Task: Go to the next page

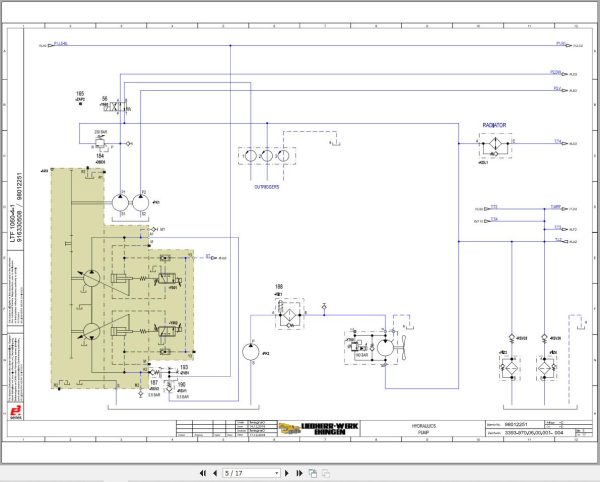Action: [287, 473]
